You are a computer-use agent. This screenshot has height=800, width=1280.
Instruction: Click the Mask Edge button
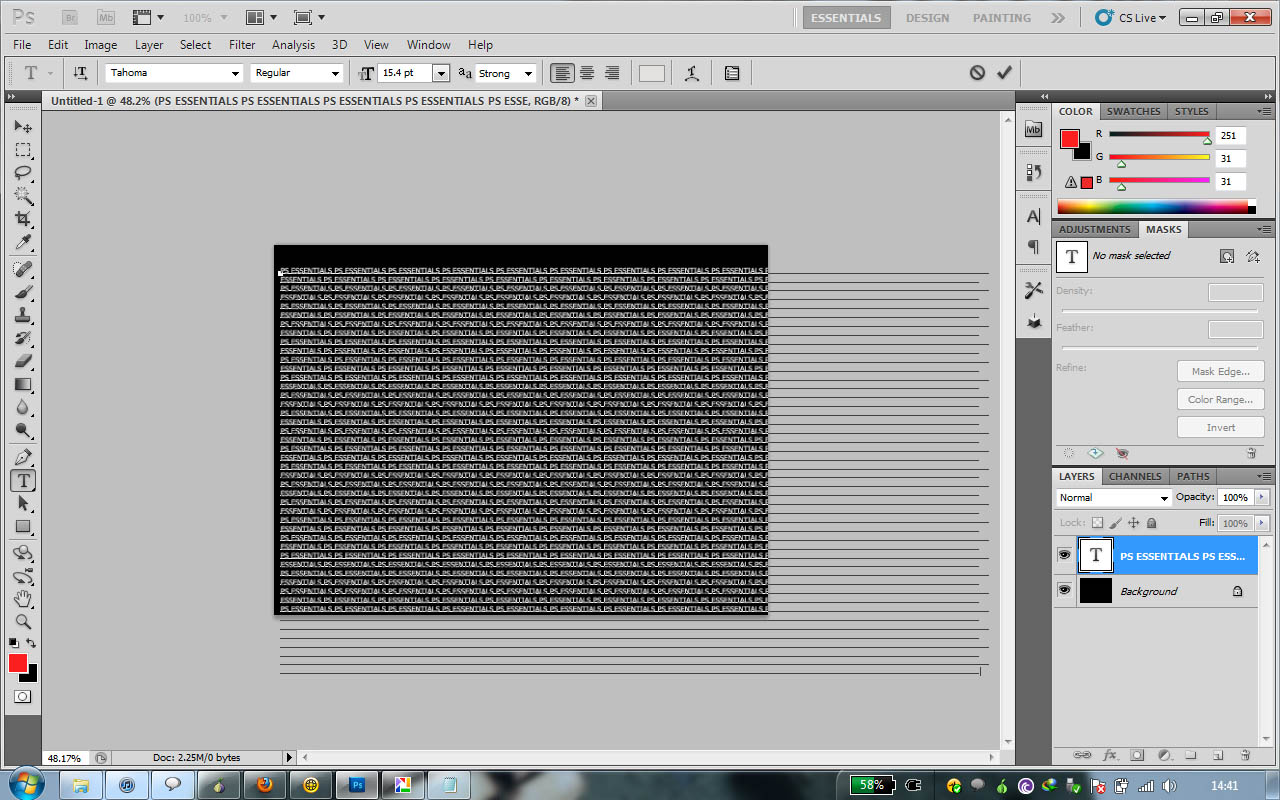tap(1220, 370)
